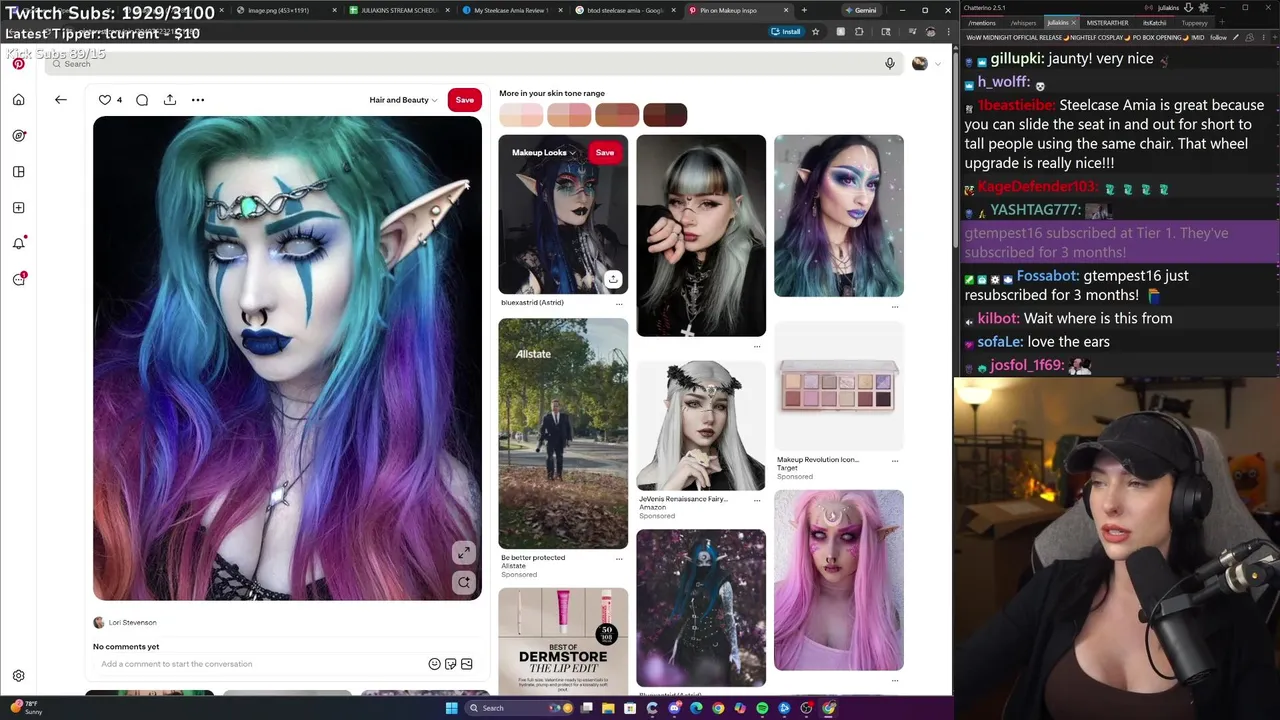Open the Gemini button in browser
Image resolution: width=1280 pixels, height=720 pixels.
click(x=862, y=10)
